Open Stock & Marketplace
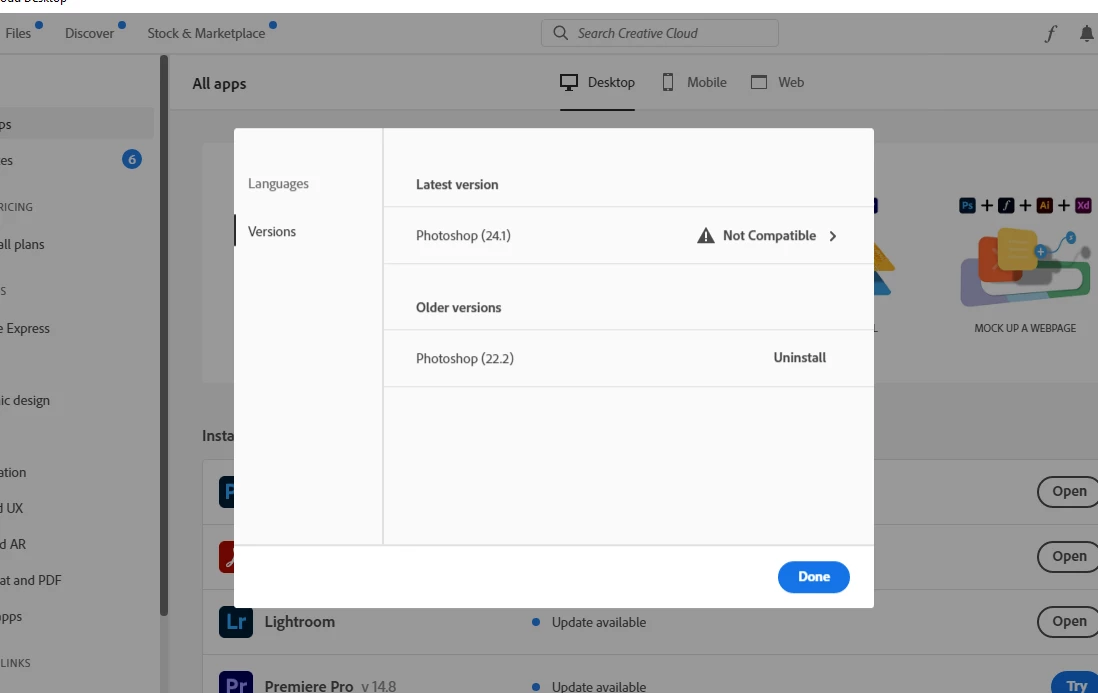The image size is (1098, 693). (206, 33)
